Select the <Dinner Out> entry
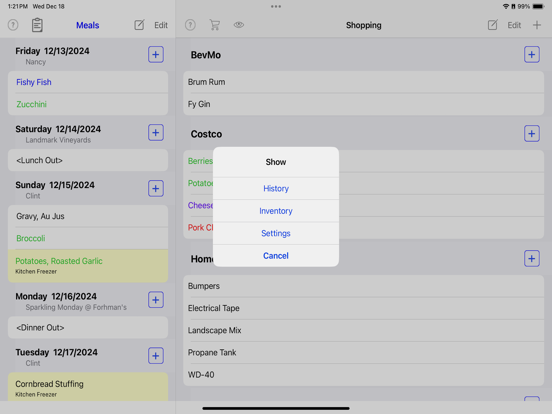This screenshot has height=414, width=552. coord(88,327)
